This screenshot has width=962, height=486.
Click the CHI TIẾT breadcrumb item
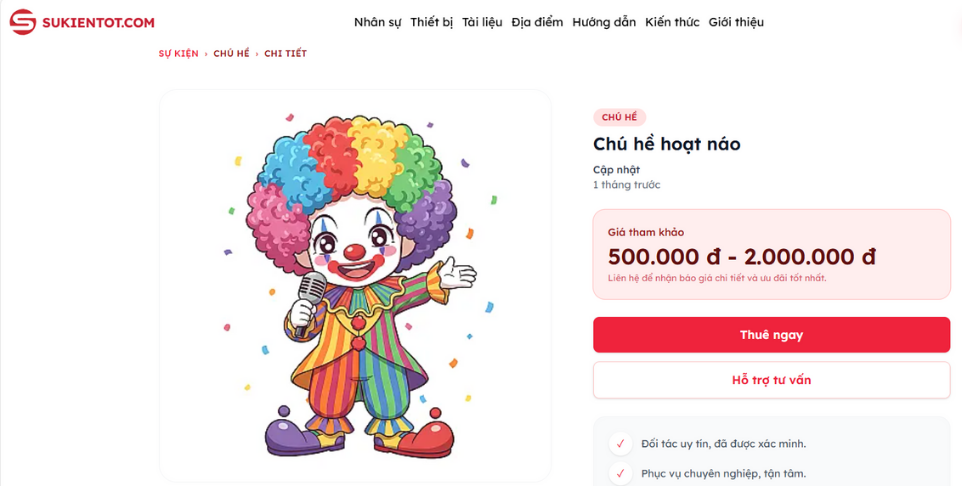pos(285,54)
